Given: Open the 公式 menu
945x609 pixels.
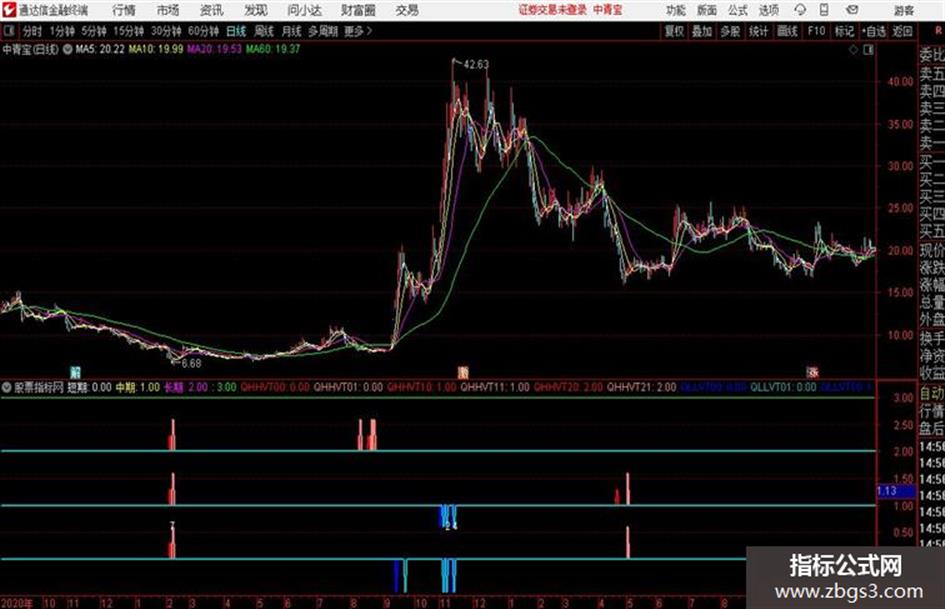Looking at the screenshot, I should tap(738, 10).
